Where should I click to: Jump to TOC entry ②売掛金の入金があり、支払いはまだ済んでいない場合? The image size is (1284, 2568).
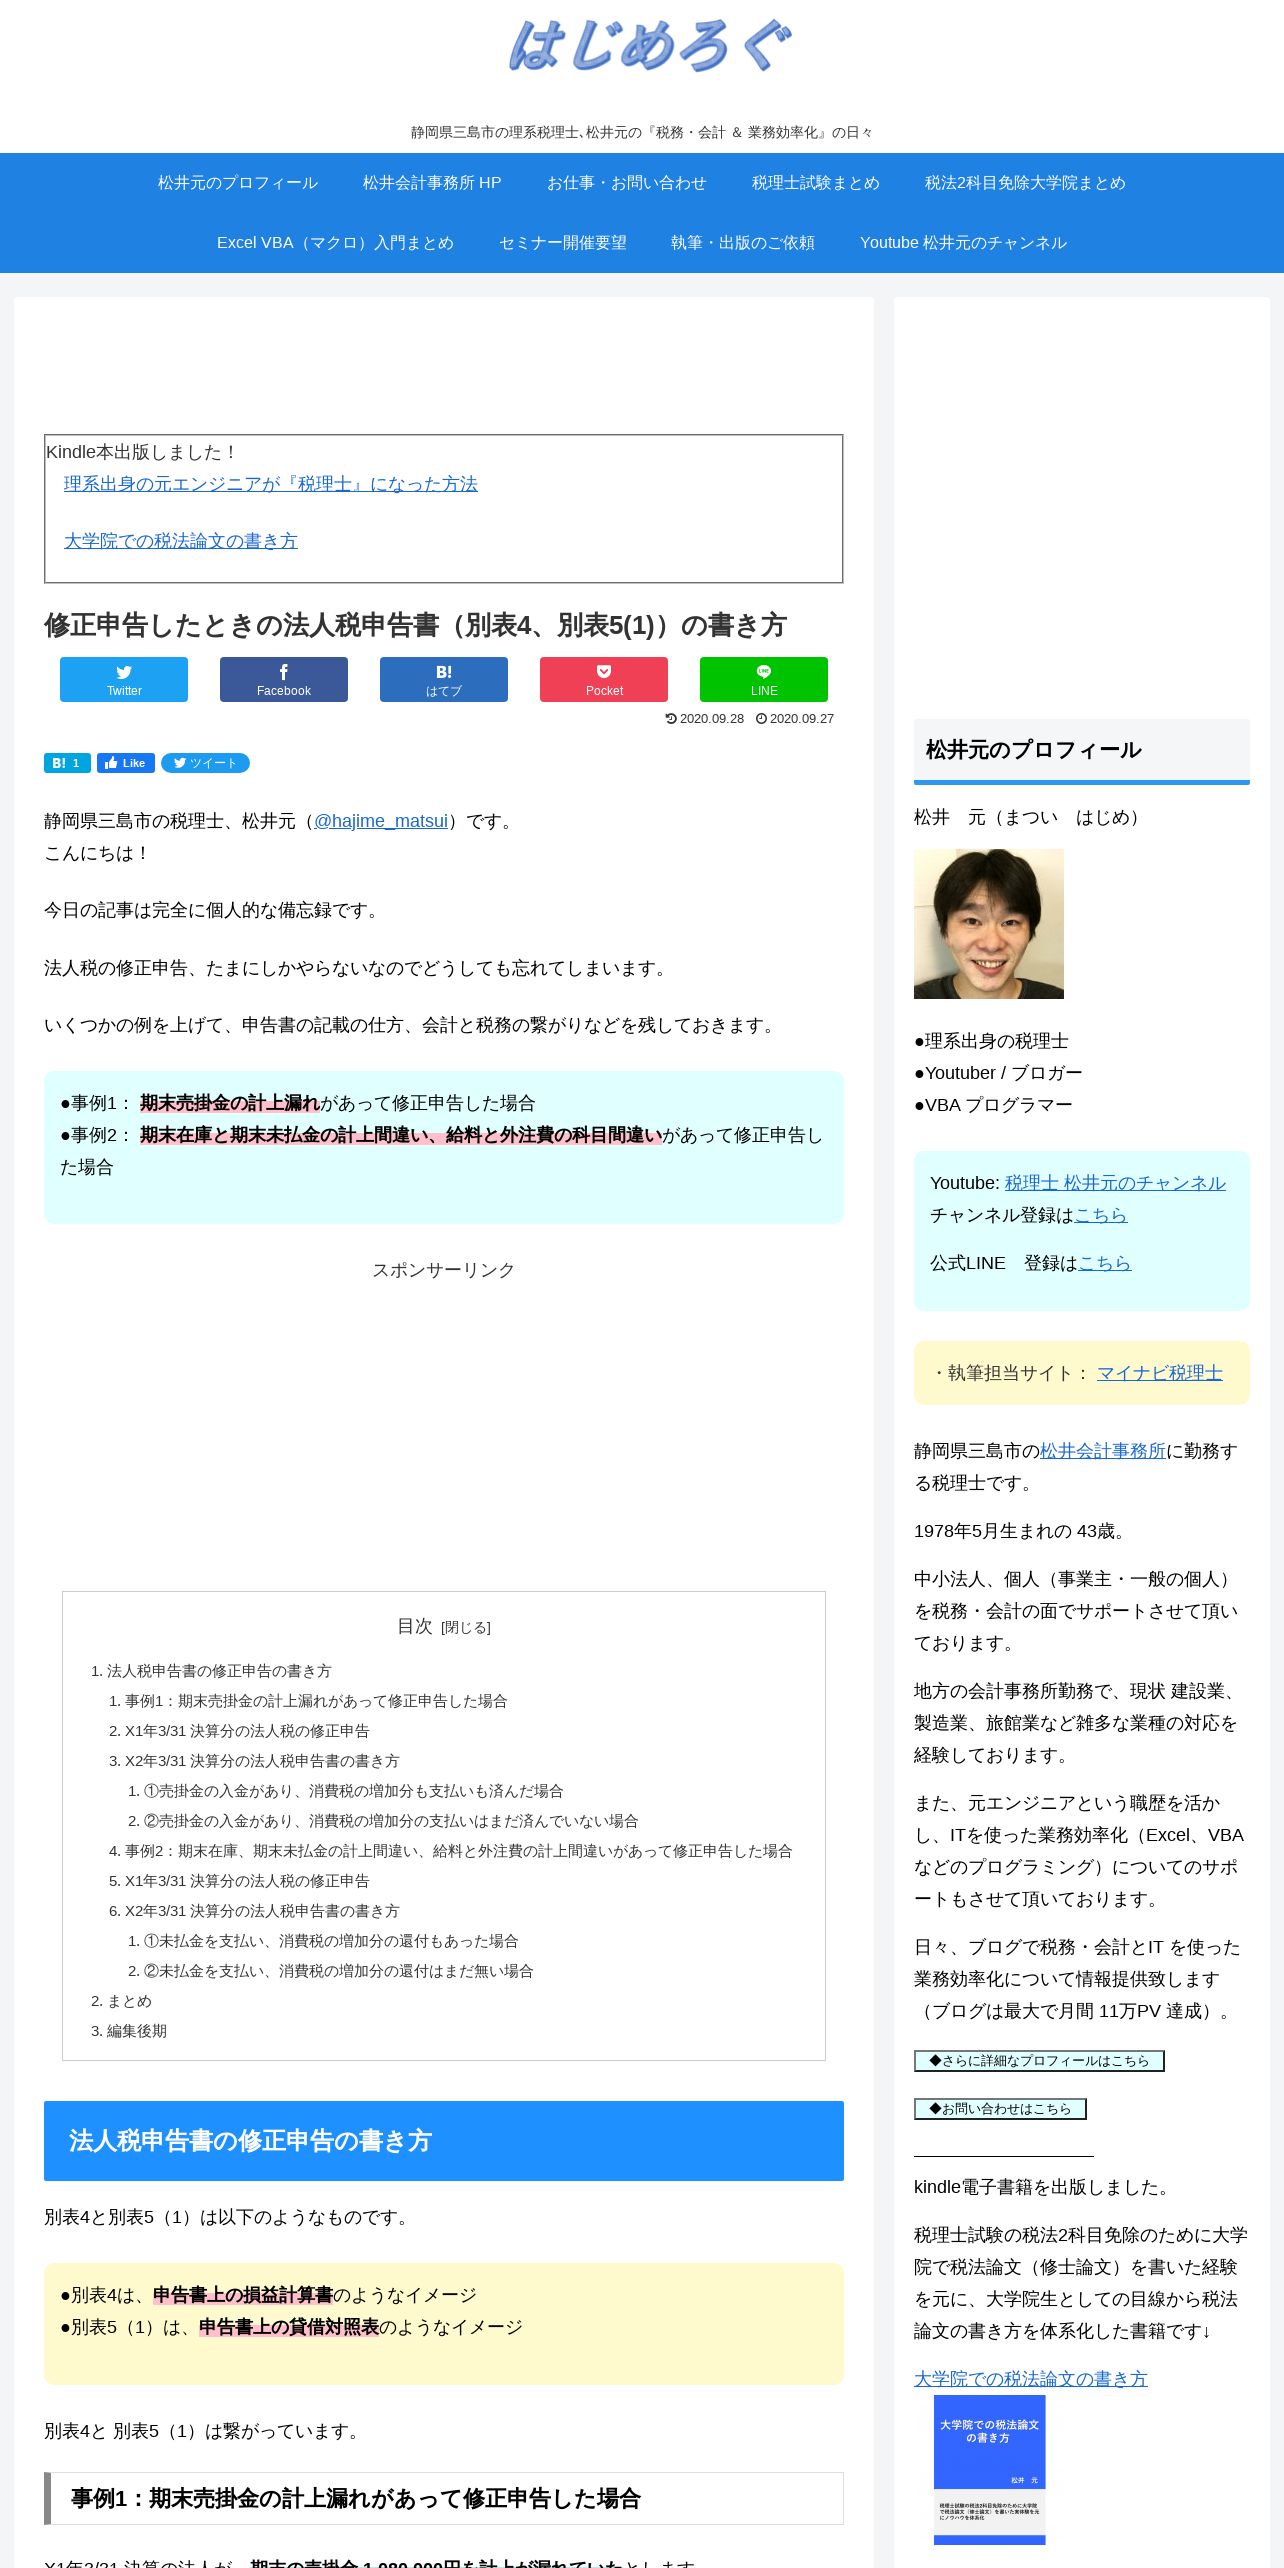[391, 1821]
